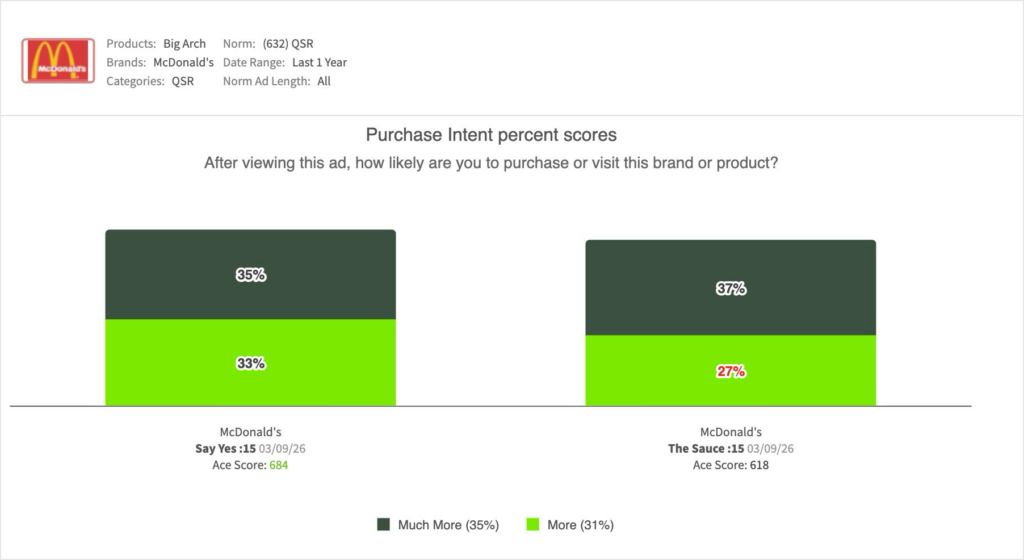Select The Sauce dark 37% bar segment
Screen dimensions: 1024x560
click(730, 288)
